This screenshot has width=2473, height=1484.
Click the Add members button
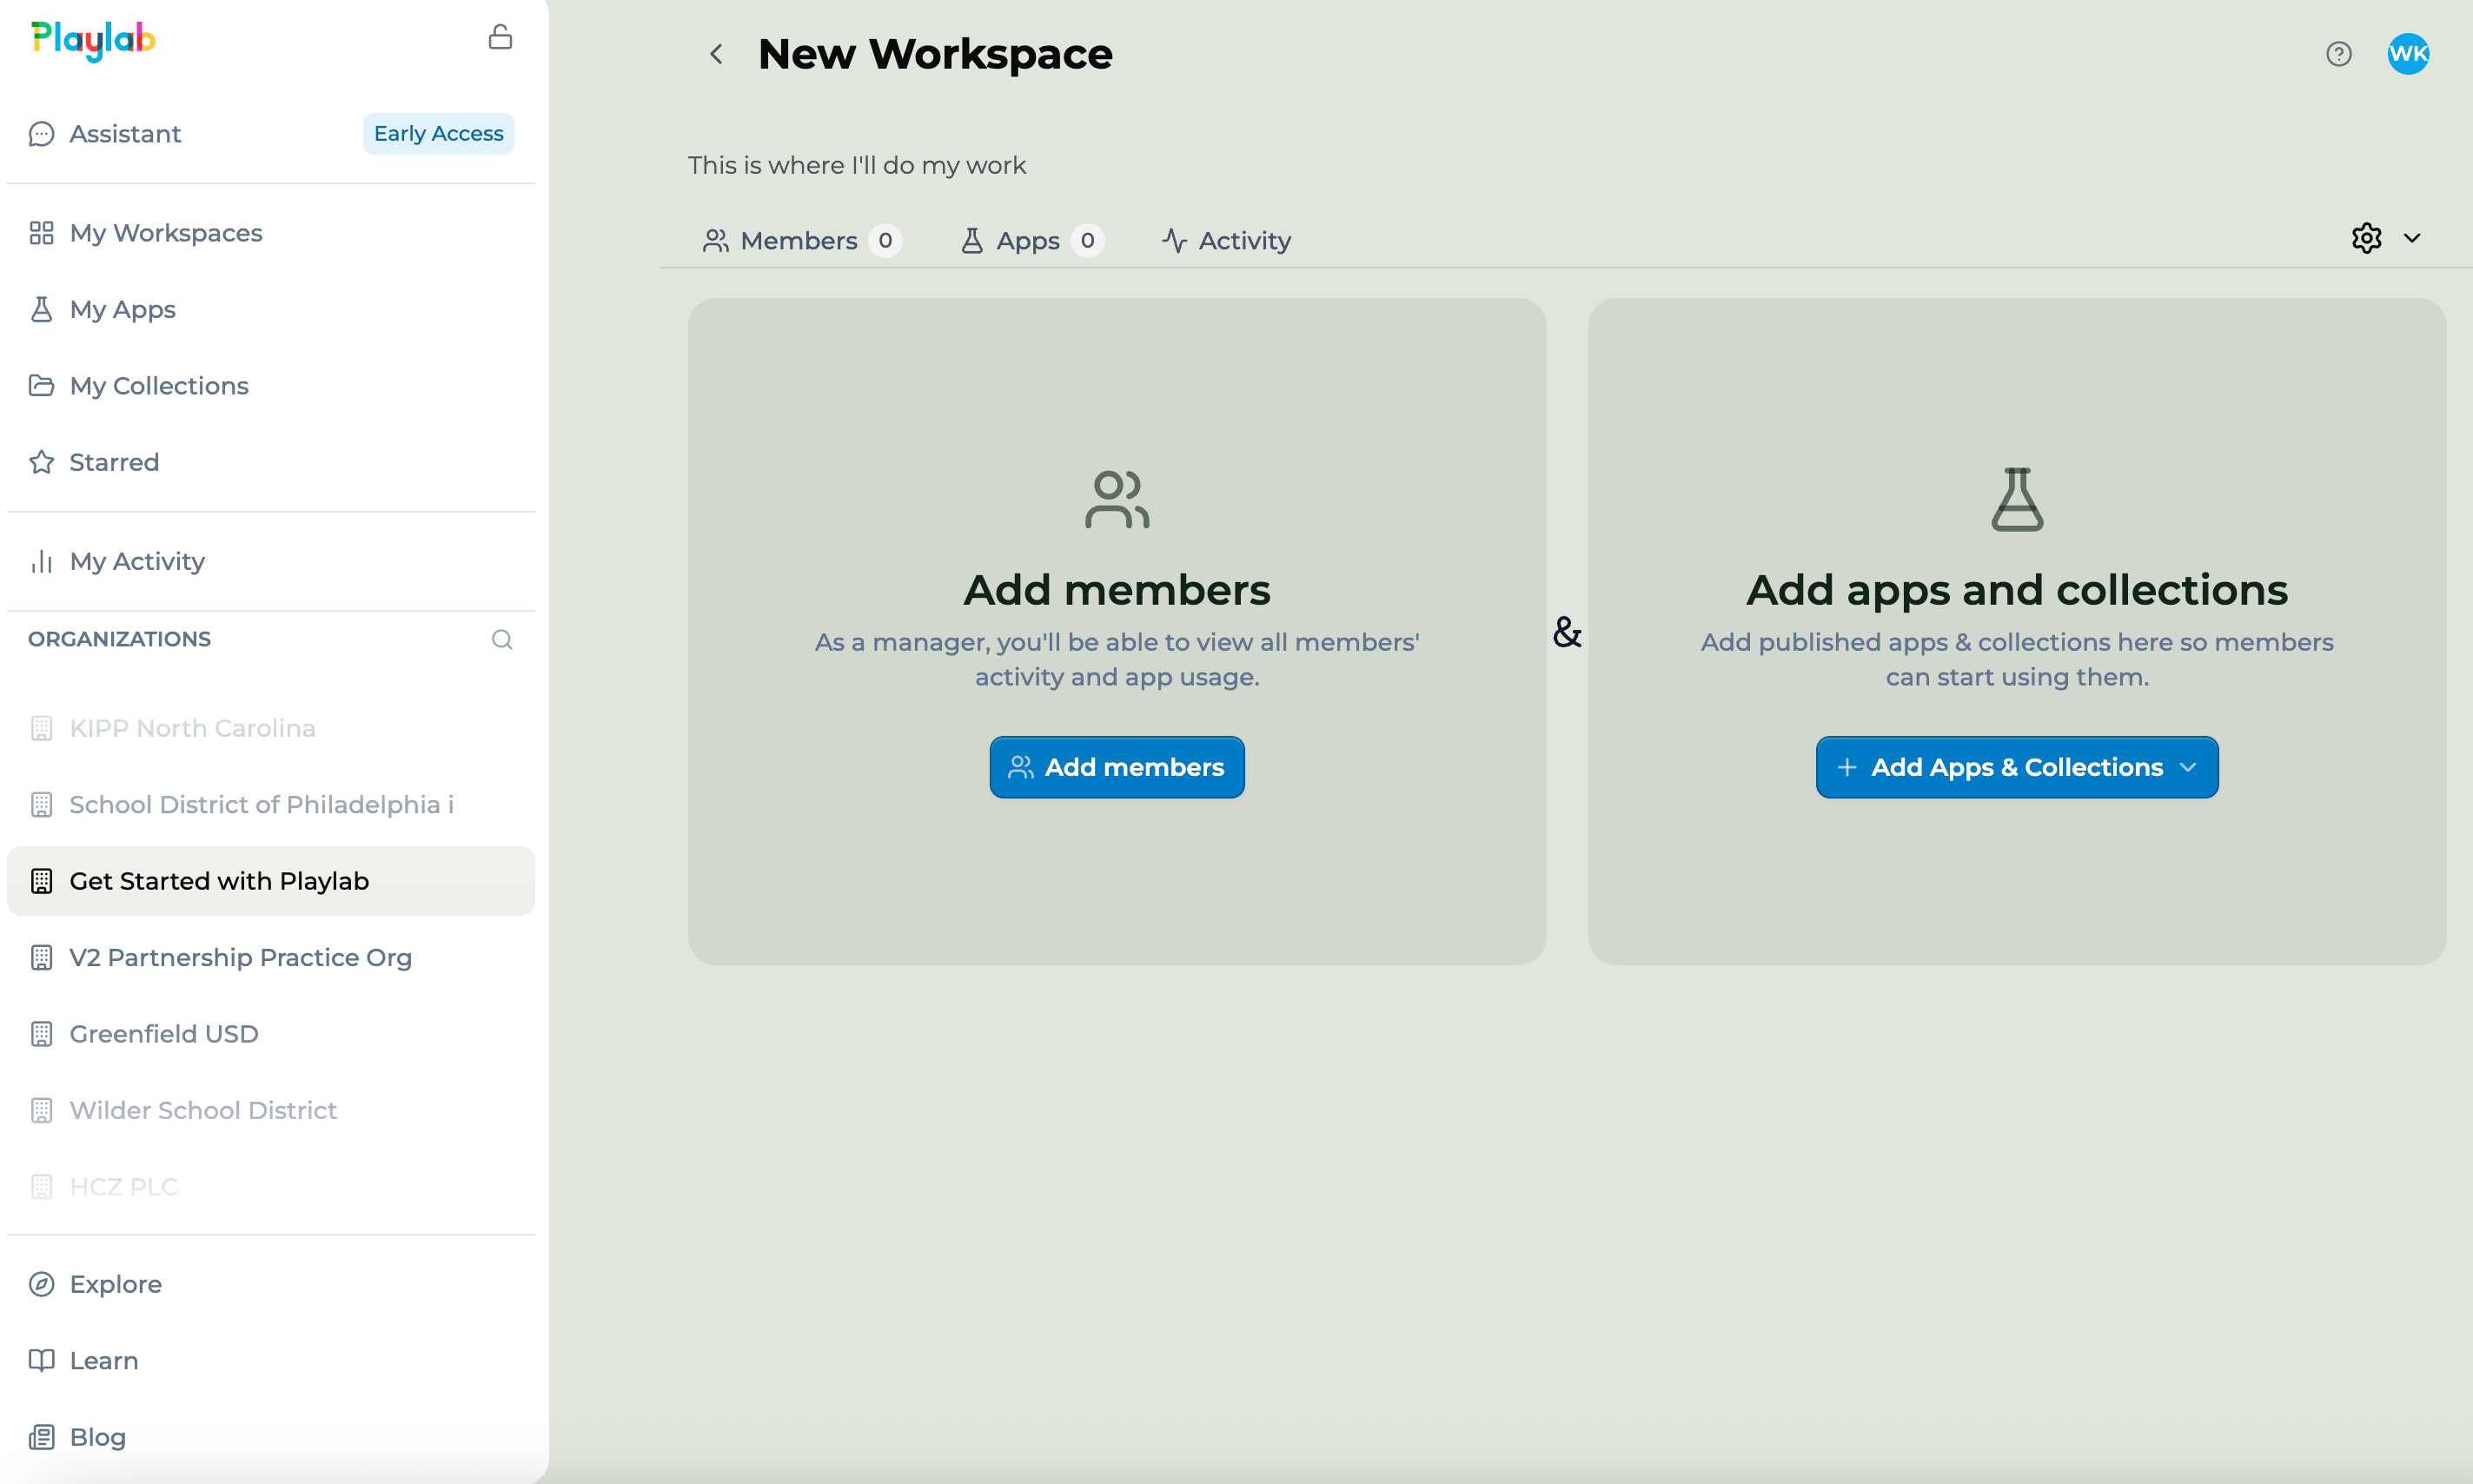coord(1117,767)
